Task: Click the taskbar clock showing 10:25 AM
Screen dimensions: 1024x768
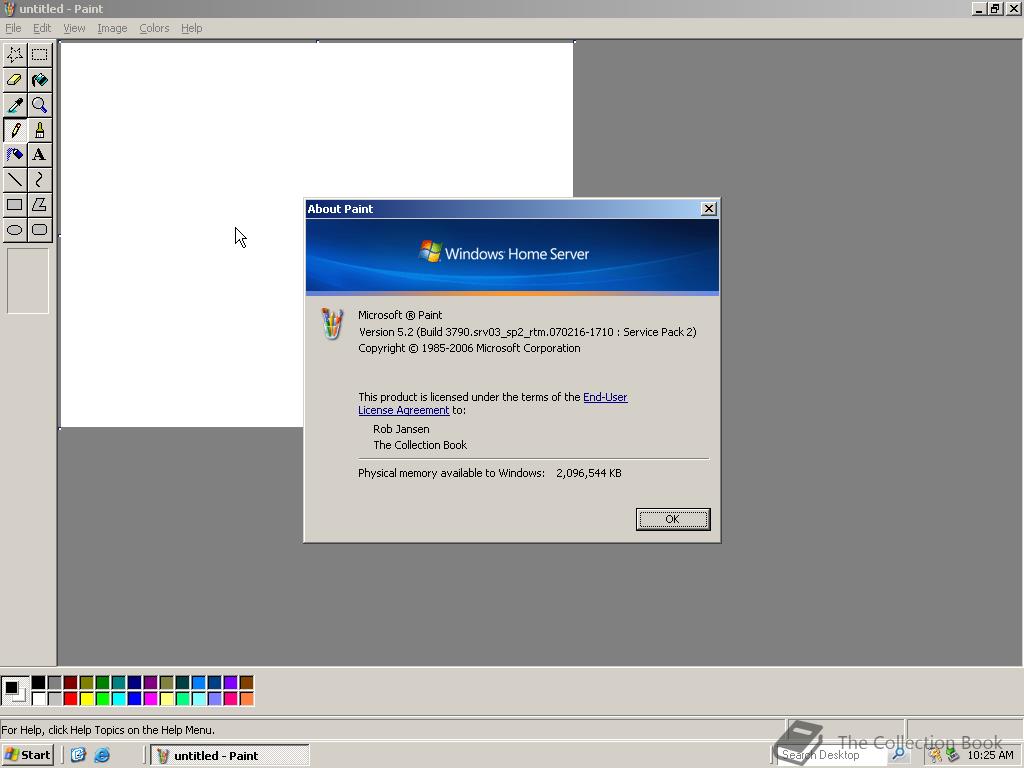Action: pyautogui.click(x=990, y=755)
